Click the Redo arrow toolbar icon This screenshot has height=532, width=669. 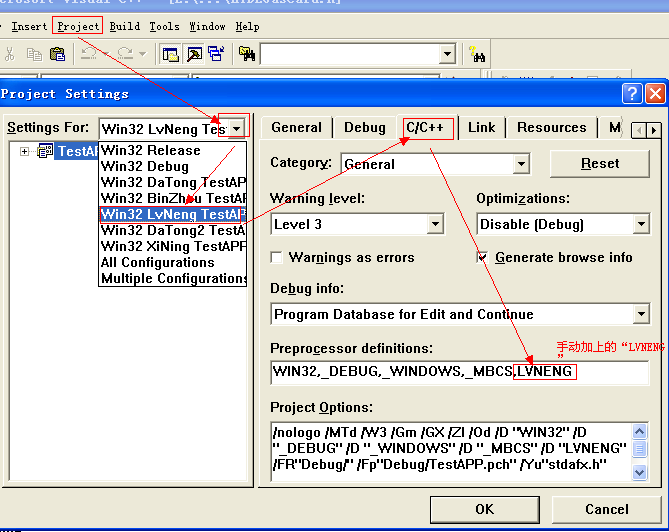125,54
